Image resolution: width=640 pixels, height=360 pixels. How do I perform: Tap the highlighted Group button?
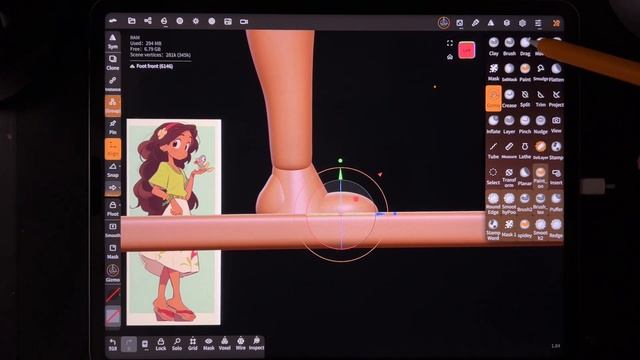pyautogui.click(x=113, y=105)
